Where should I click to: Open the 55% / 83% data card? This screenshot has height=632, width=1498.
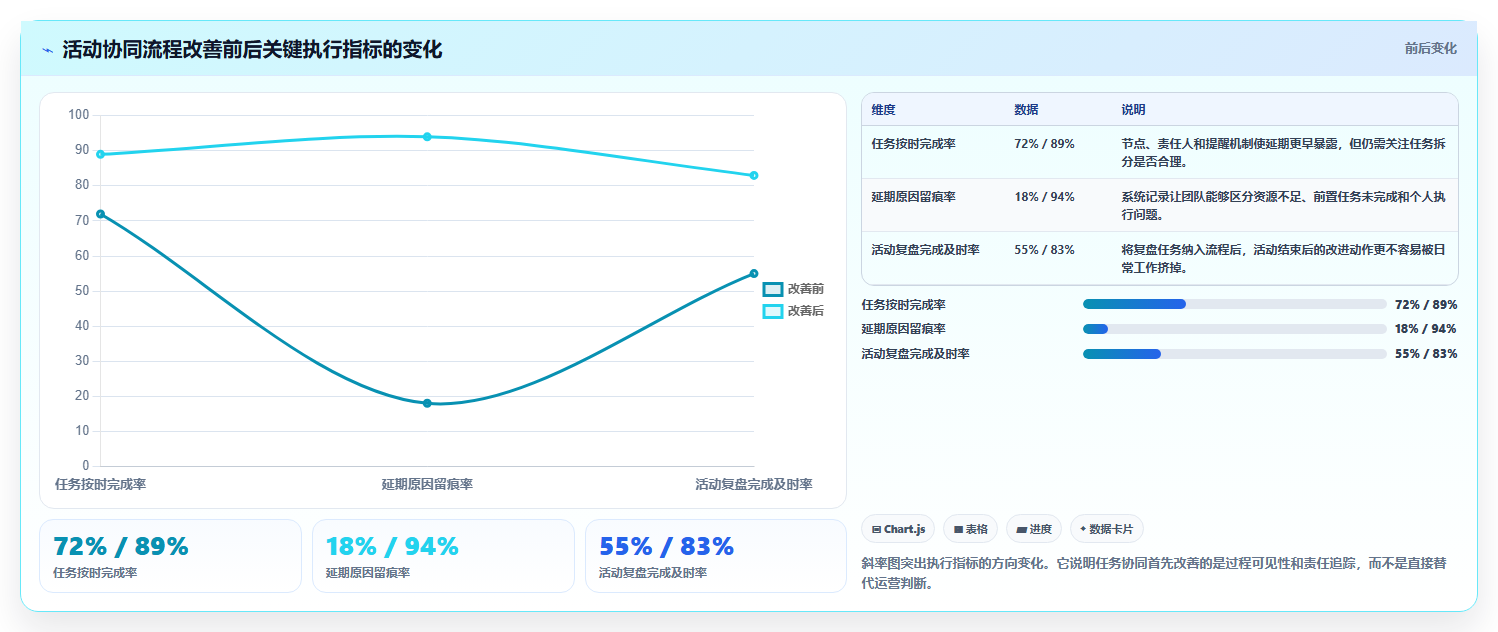716,556
